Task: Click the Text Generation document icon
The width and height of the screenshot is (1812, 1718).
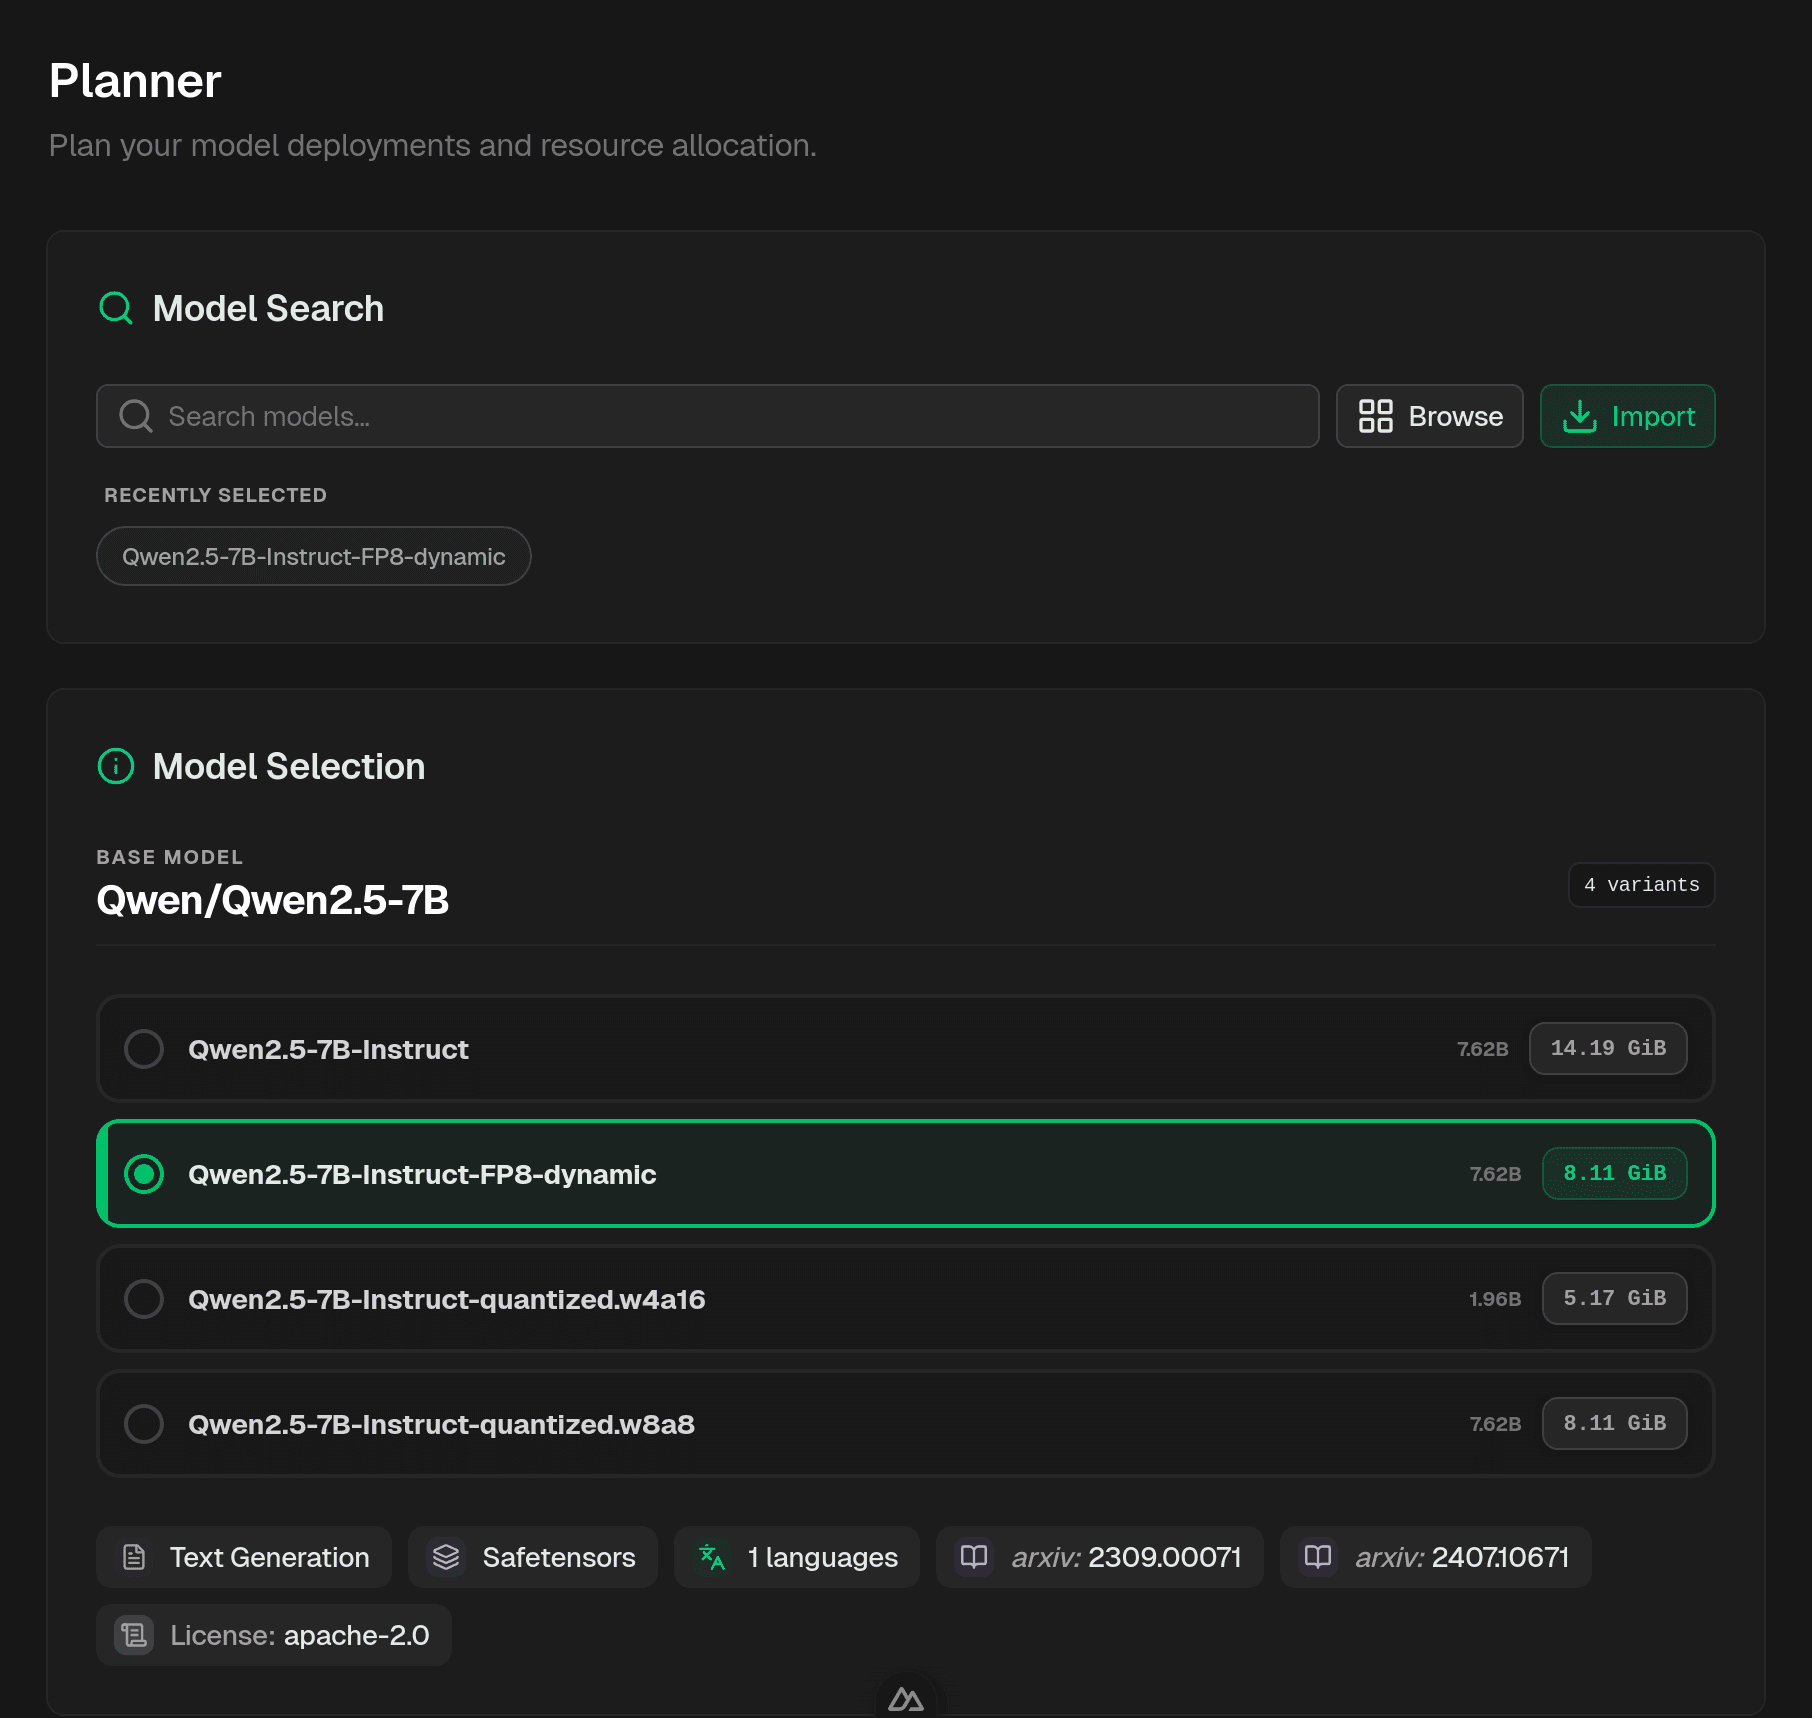Action: [134, 1557]
